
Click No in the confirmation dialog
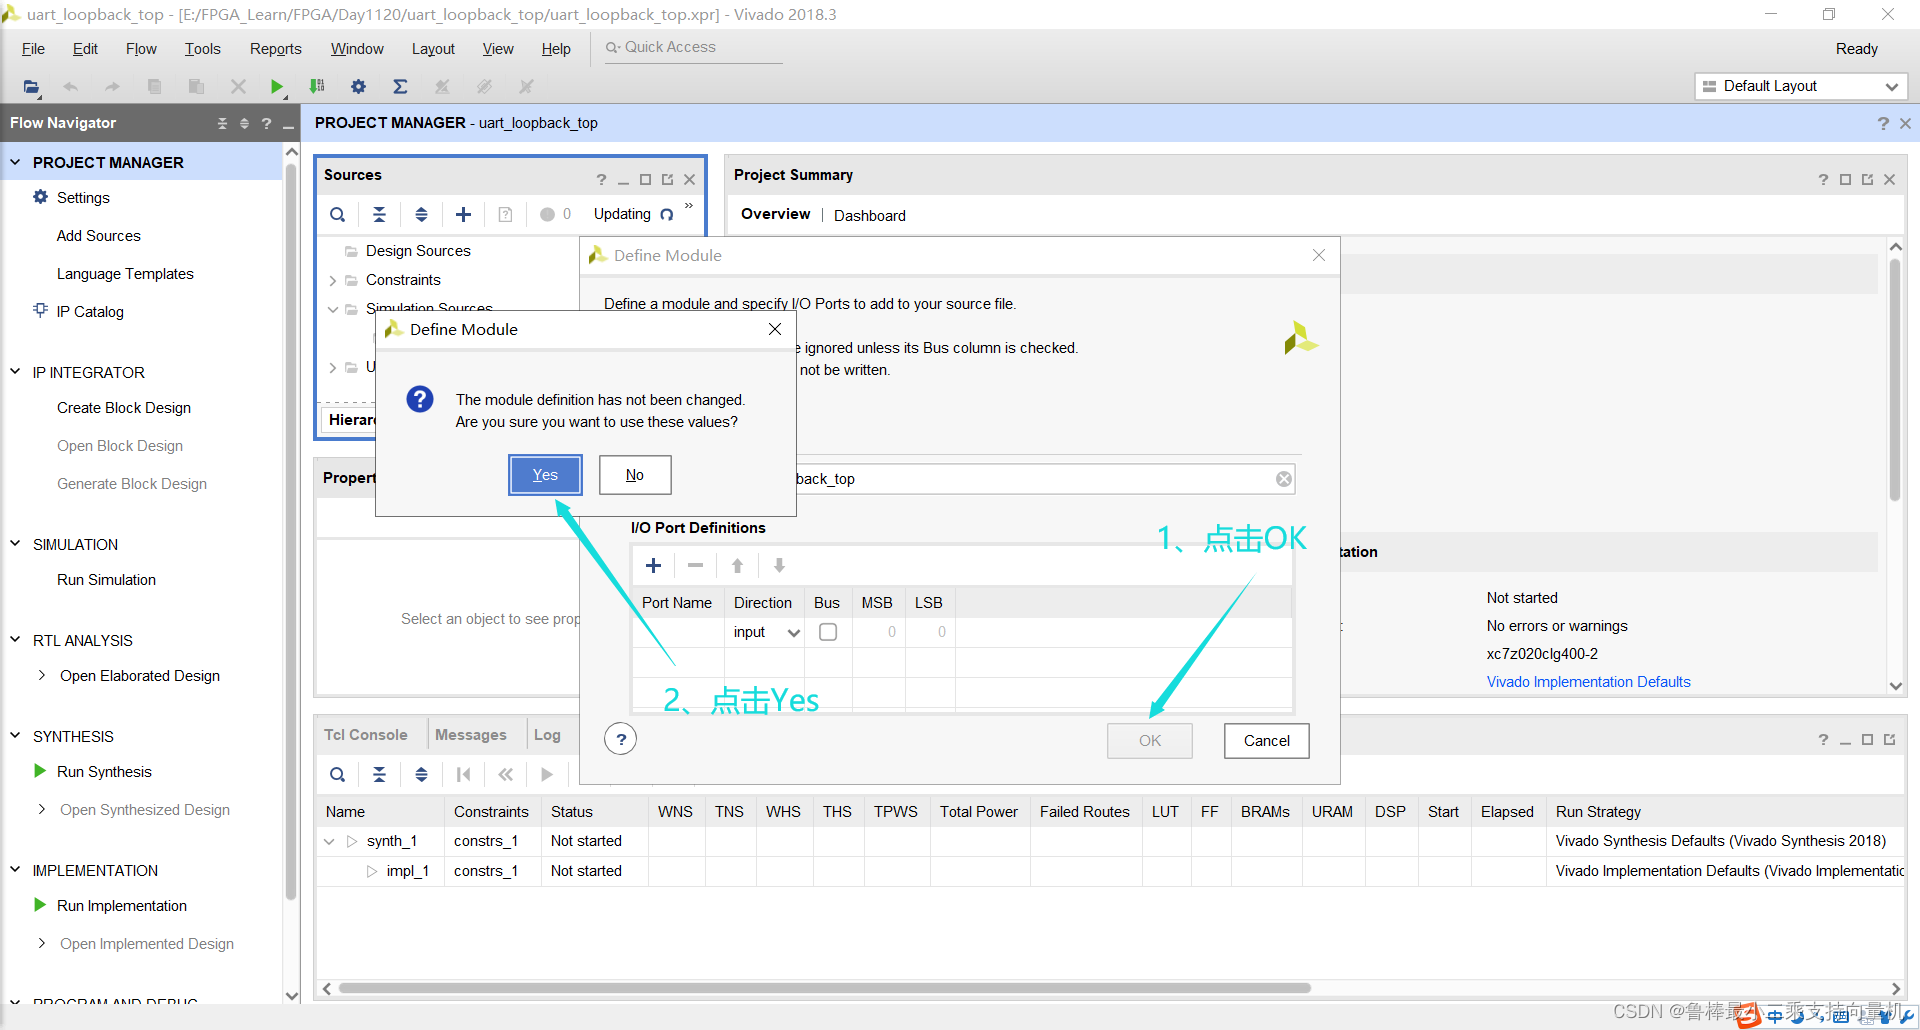tap(635, 475)
